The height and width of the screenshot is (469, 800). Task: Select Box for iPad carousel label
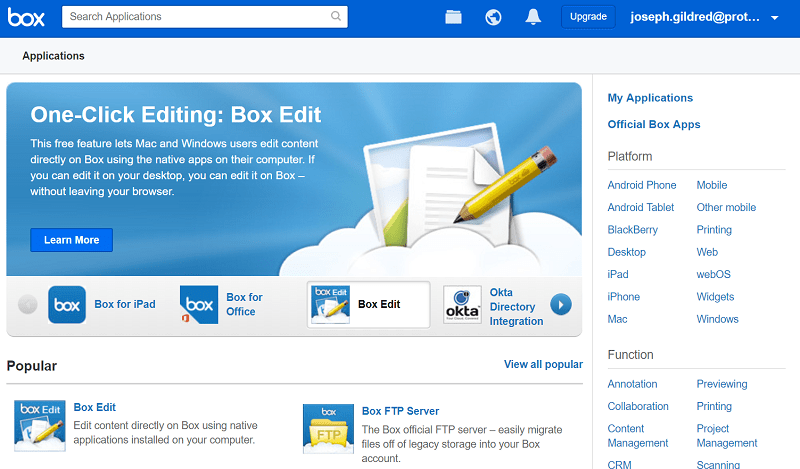(x=125, y=304)
